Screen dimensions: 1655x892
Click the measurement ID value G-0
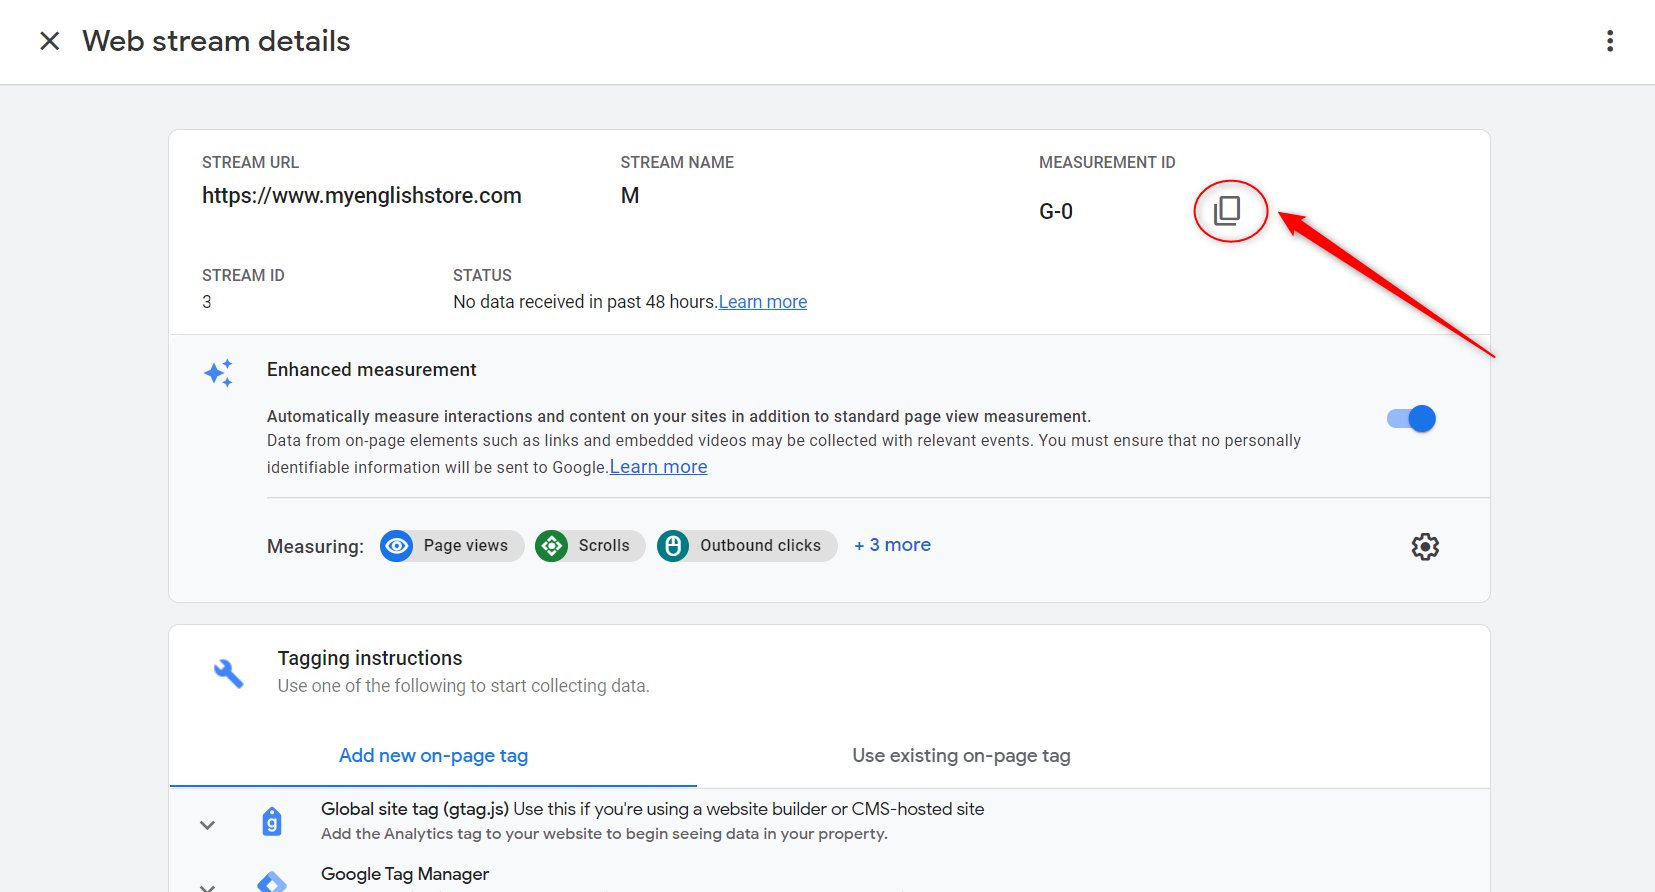tap(1056, 212)
